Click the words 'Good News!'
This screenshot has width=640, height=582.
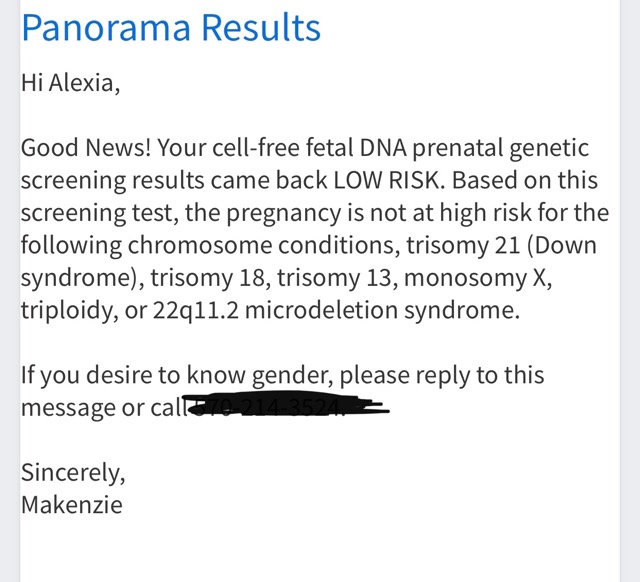86,147
